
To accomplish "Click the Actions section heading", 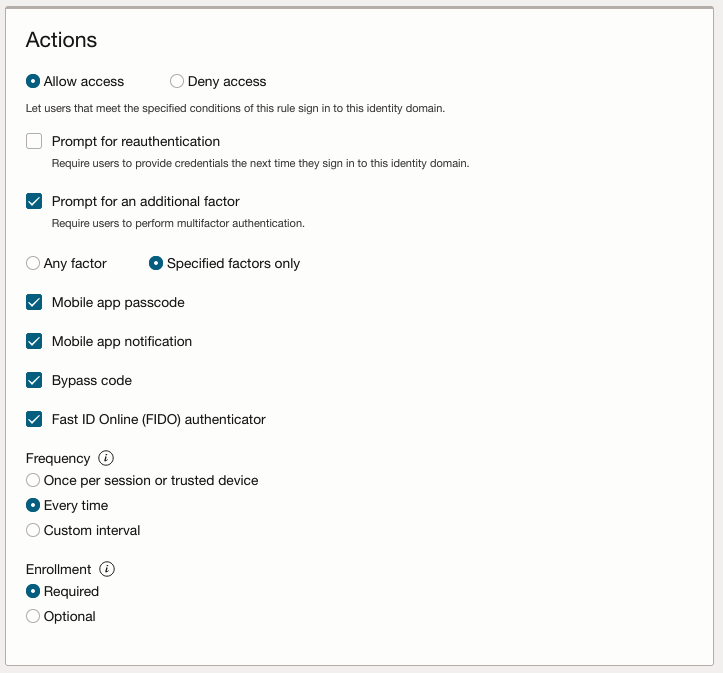I will [x=61, y=40].
